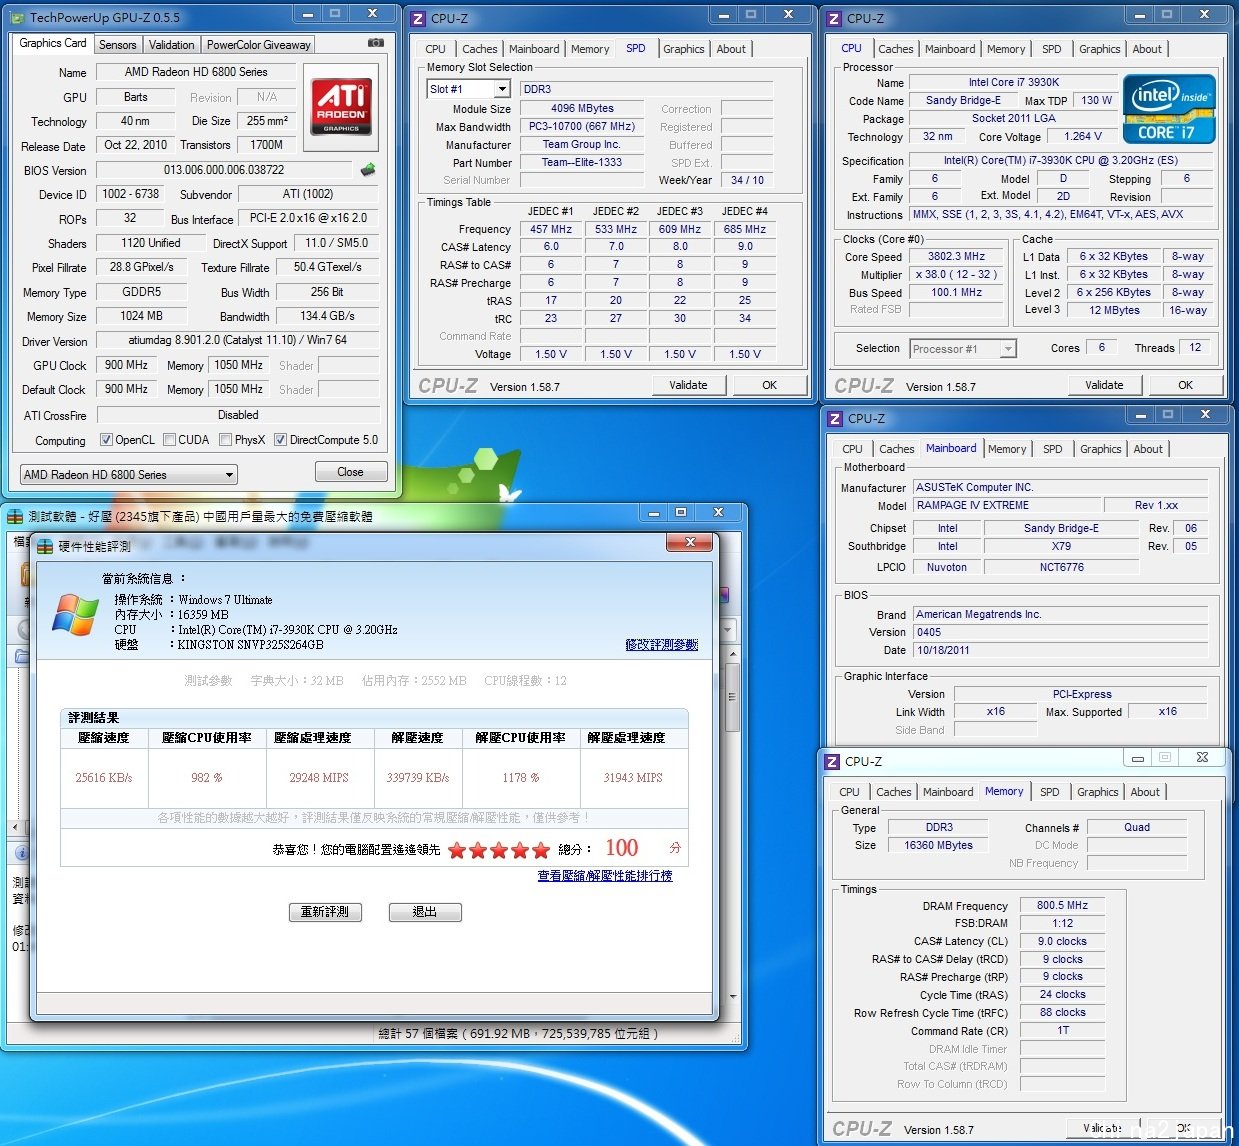Click OK in CPU-Z SPD window
This screenshot has width=1239, height=1146.
click(769, 385)
